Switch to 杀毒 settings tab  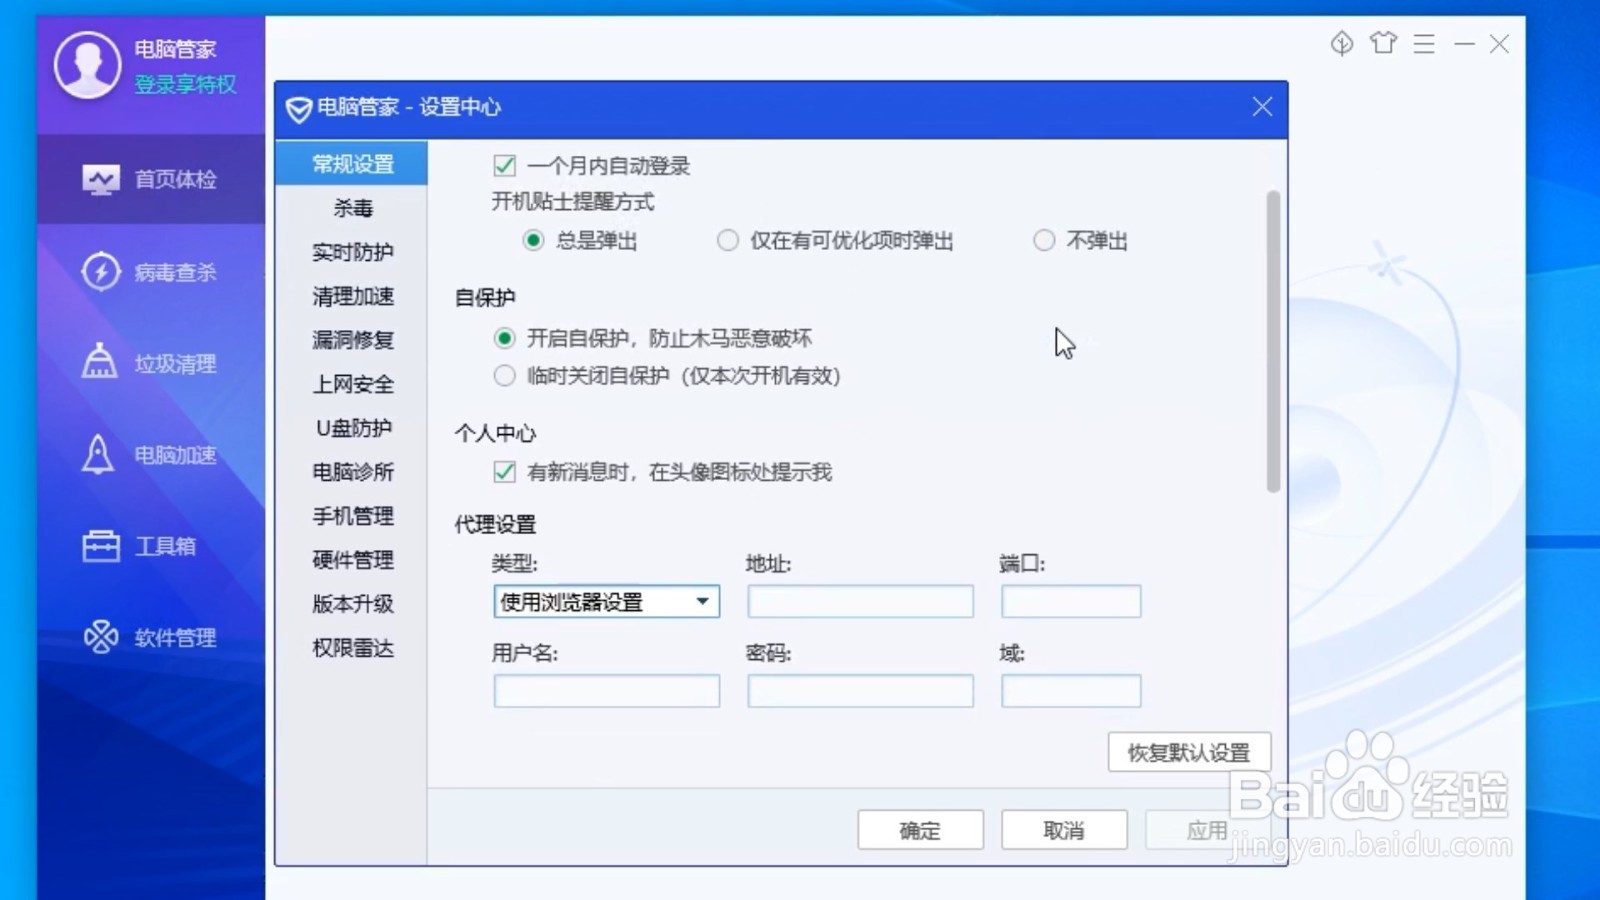coord(352,208)
